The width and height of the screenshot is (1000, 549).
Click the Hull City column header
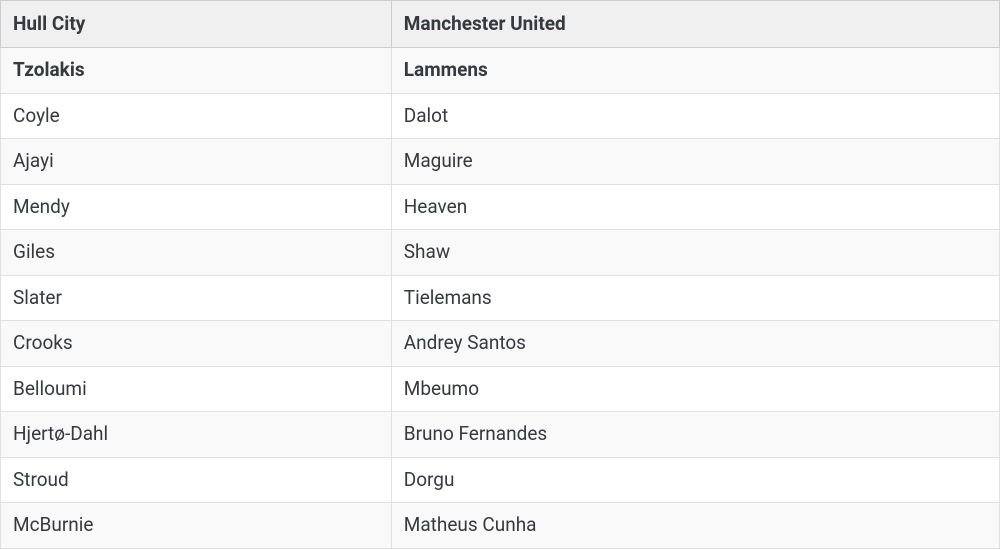click(196, 24)
